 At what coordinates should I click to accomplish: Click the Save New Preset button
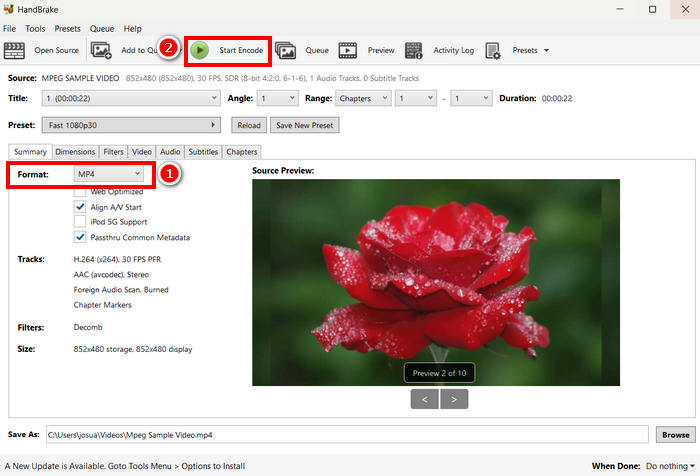(x=305, y=125)
